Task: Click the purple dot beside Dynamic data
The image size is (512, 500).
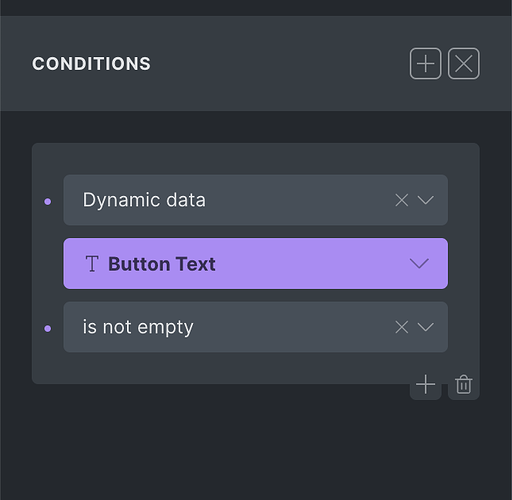Action: point(48,201)
